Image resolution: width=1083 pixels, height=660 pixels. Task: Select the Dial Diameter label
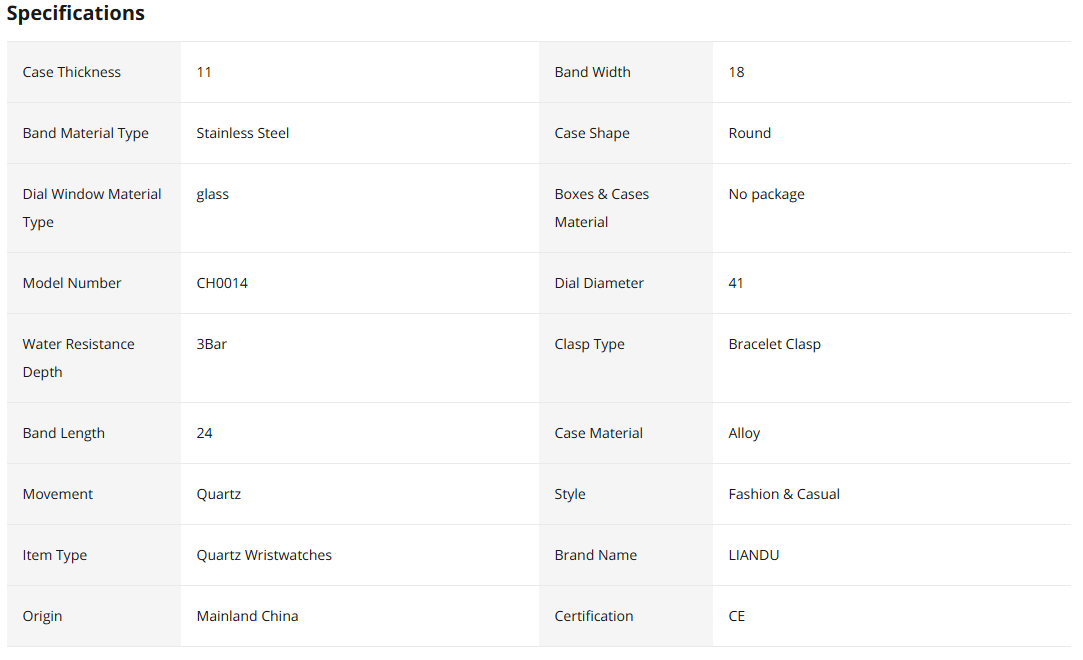pos(599,283)
